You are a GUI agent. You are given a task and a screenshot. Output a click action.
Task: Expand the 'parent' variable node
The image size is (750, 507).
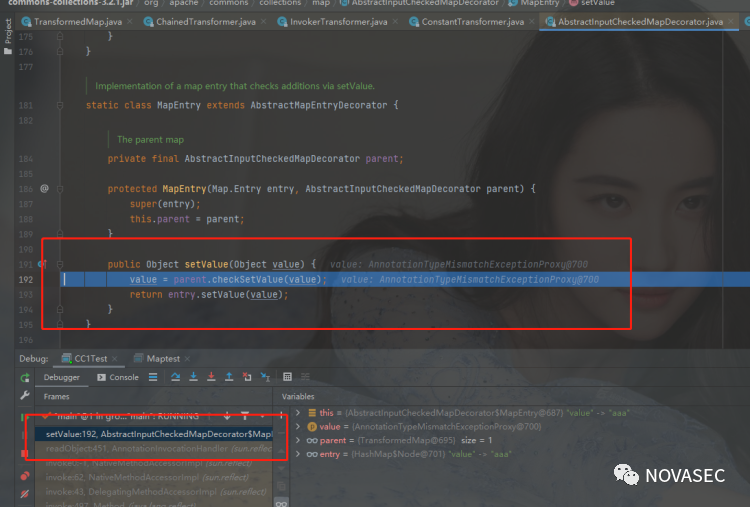[298, 441]
